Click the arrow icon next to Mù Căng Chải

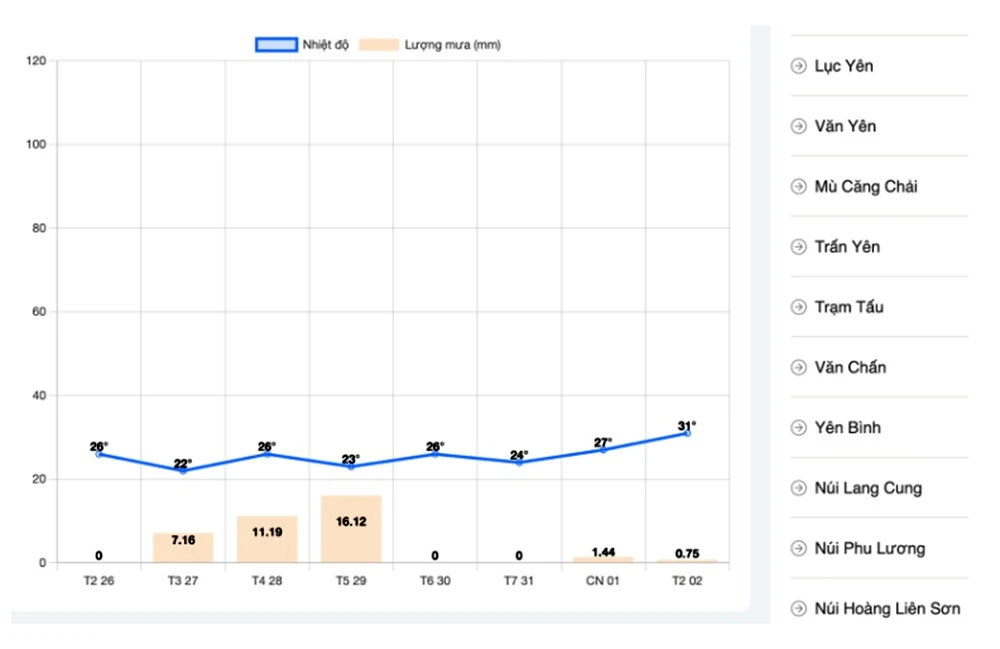(x=798, y=187)
